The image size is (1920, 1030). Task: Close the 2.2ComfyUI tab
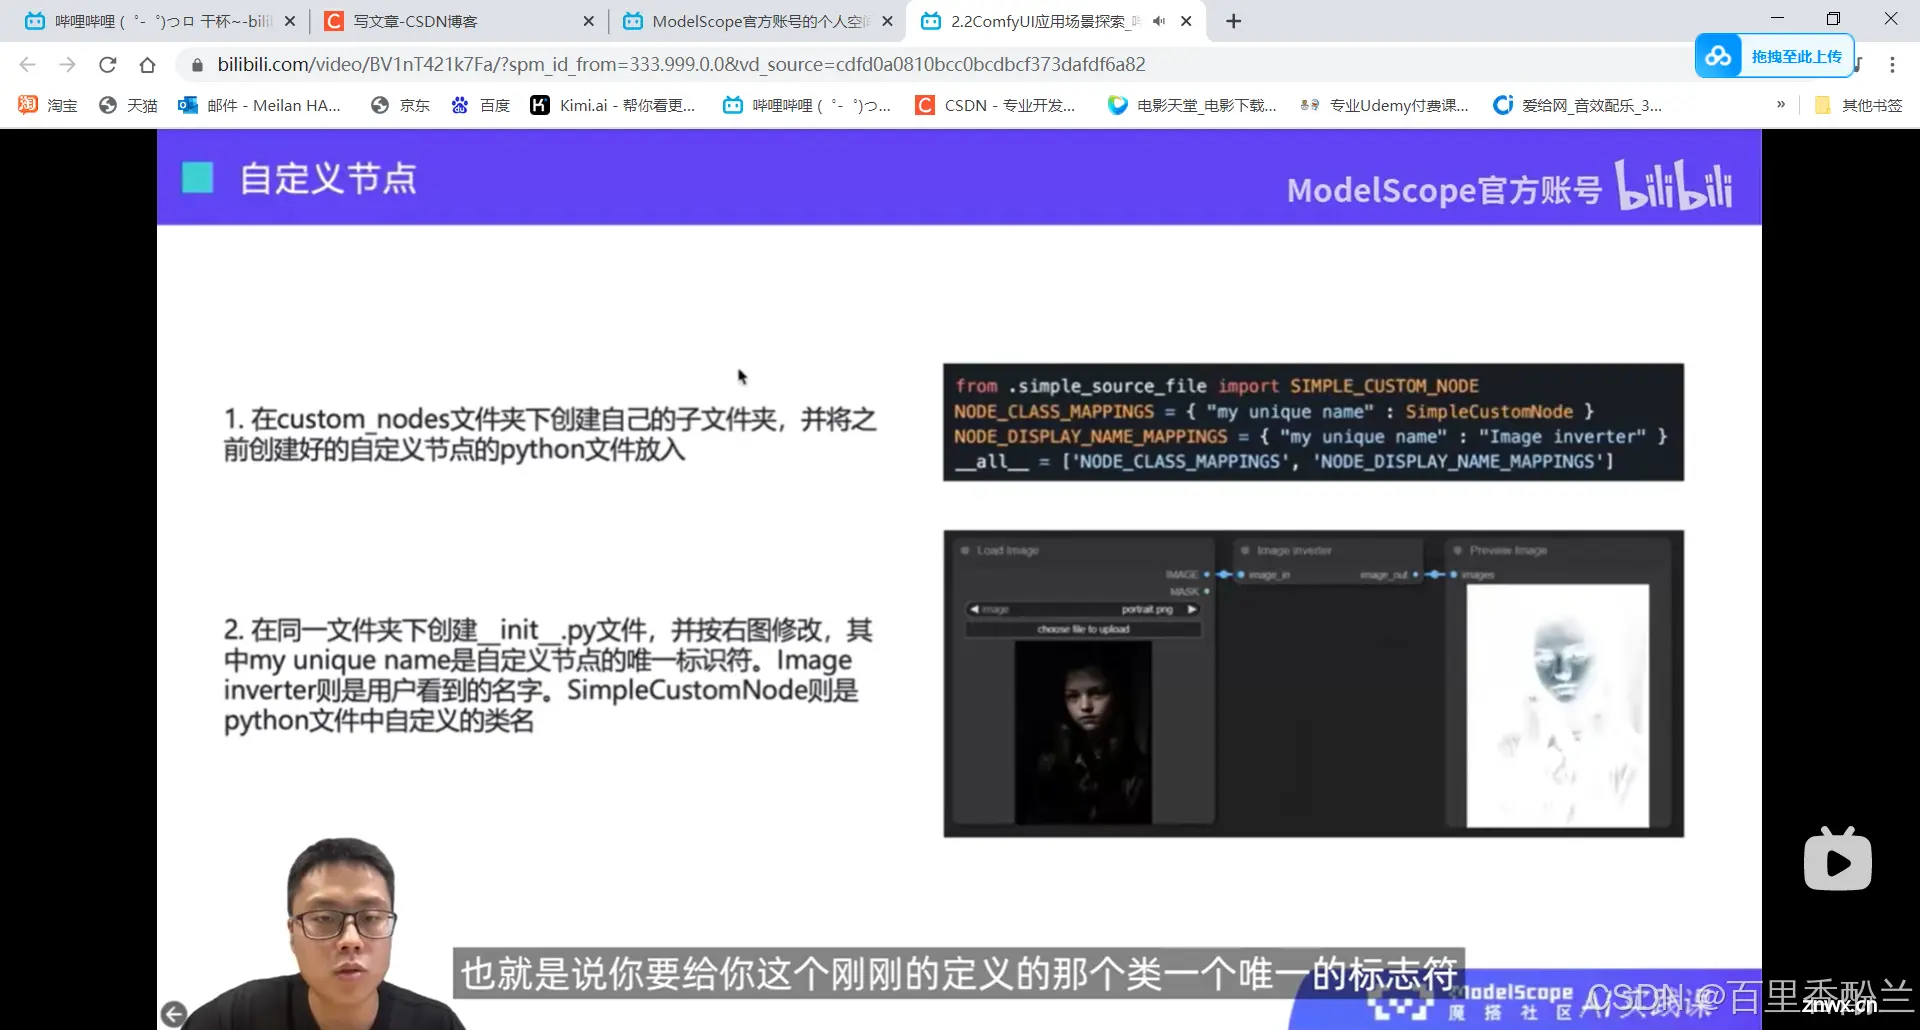coord(1186,21)
